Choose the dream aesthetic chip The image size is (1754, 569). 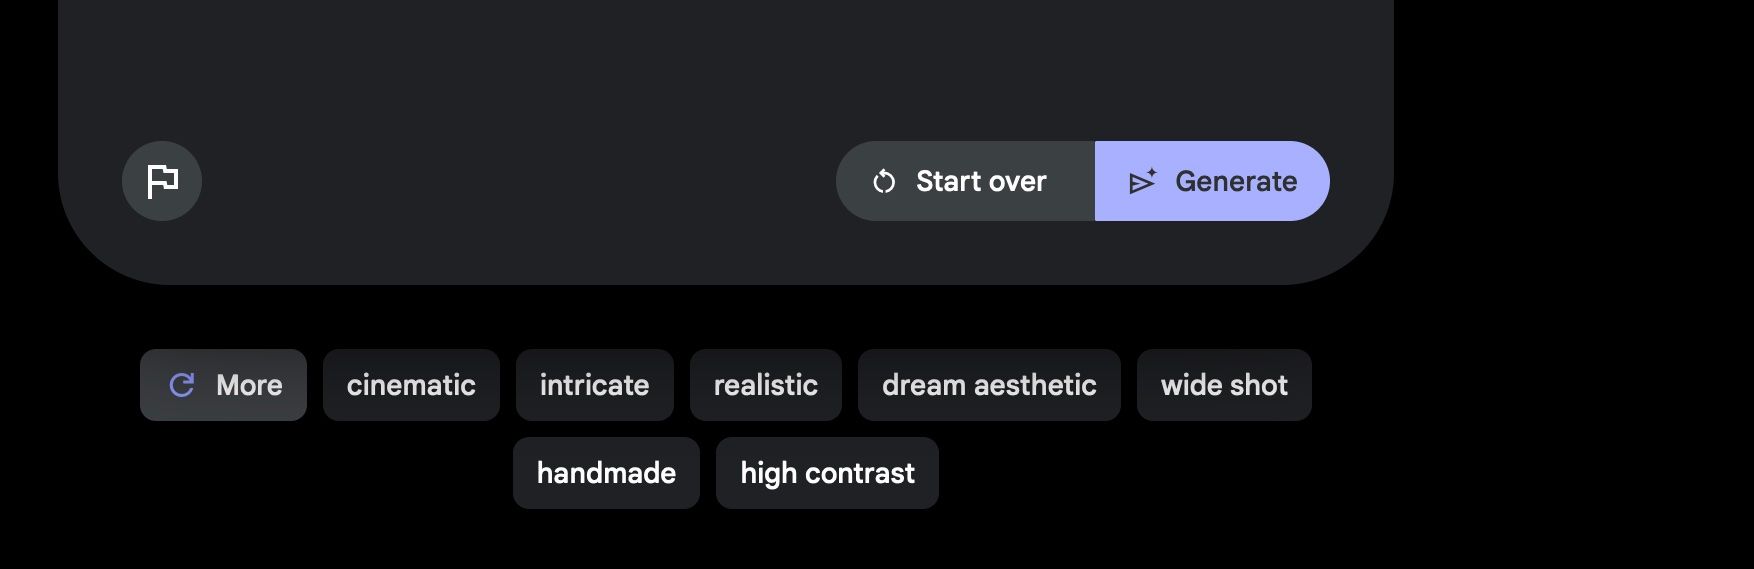(x=988, y=385)
